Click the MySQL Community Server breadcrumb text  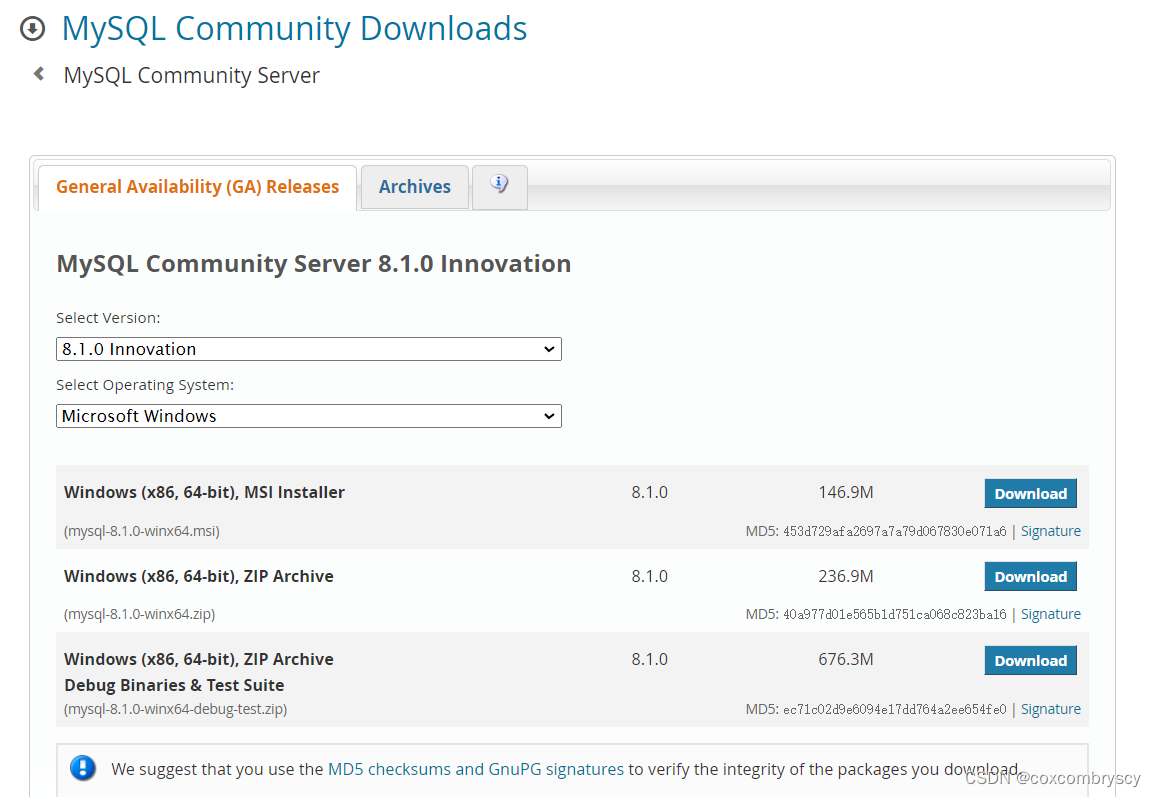[192, 75]
